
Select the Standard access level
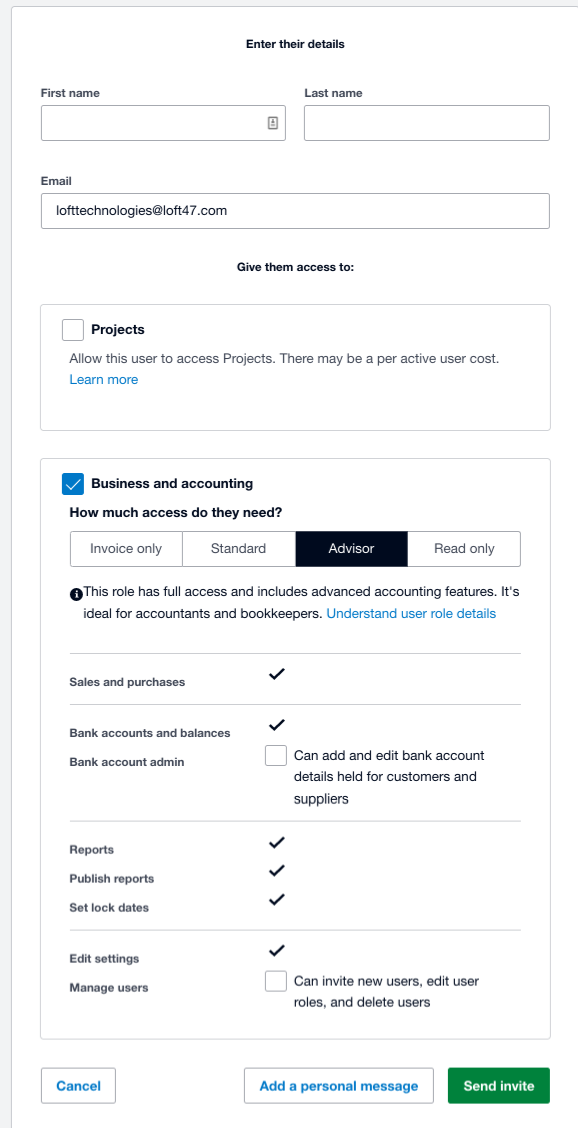click(x=239, y=549)
